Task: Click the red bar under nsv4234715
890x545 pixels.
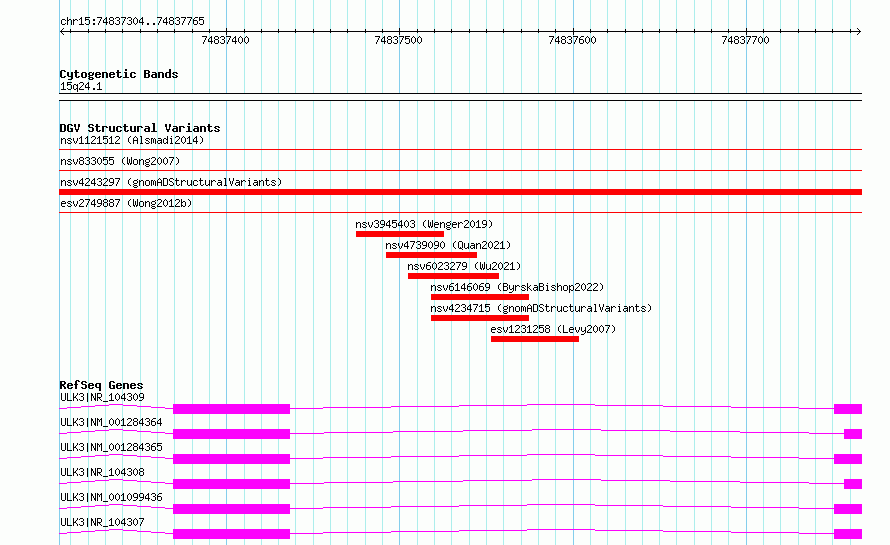Action: 480,318
